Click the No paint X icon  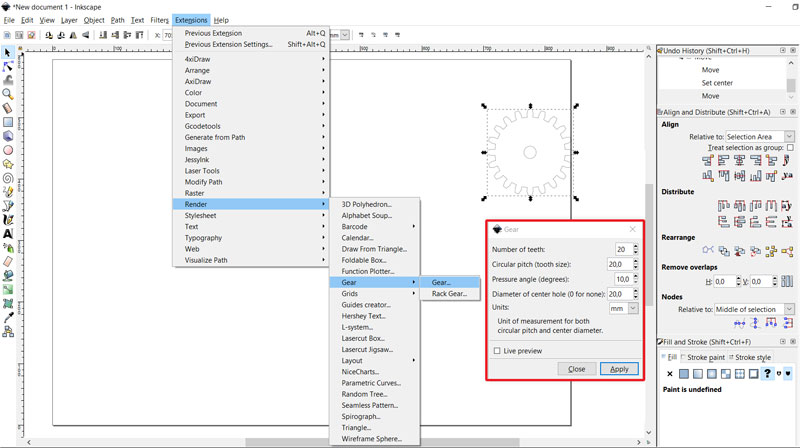tap(669, 374)
